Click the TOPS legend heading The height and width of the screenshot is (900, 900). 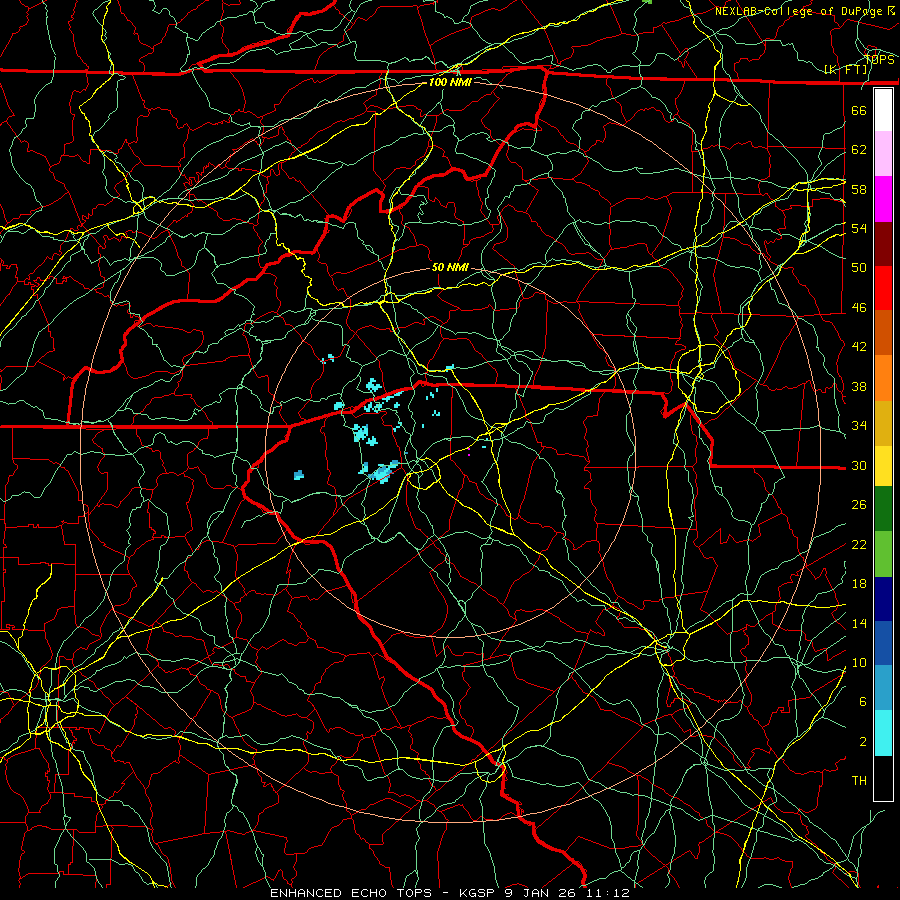pyautogui.click(x=880, y=60)
